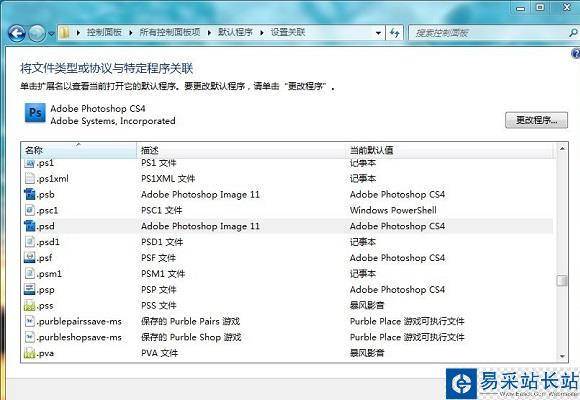Click the .ps1 file type icon
Image resolution: width=580 pixels, height=400 pixels.
(x=30, y=163)
